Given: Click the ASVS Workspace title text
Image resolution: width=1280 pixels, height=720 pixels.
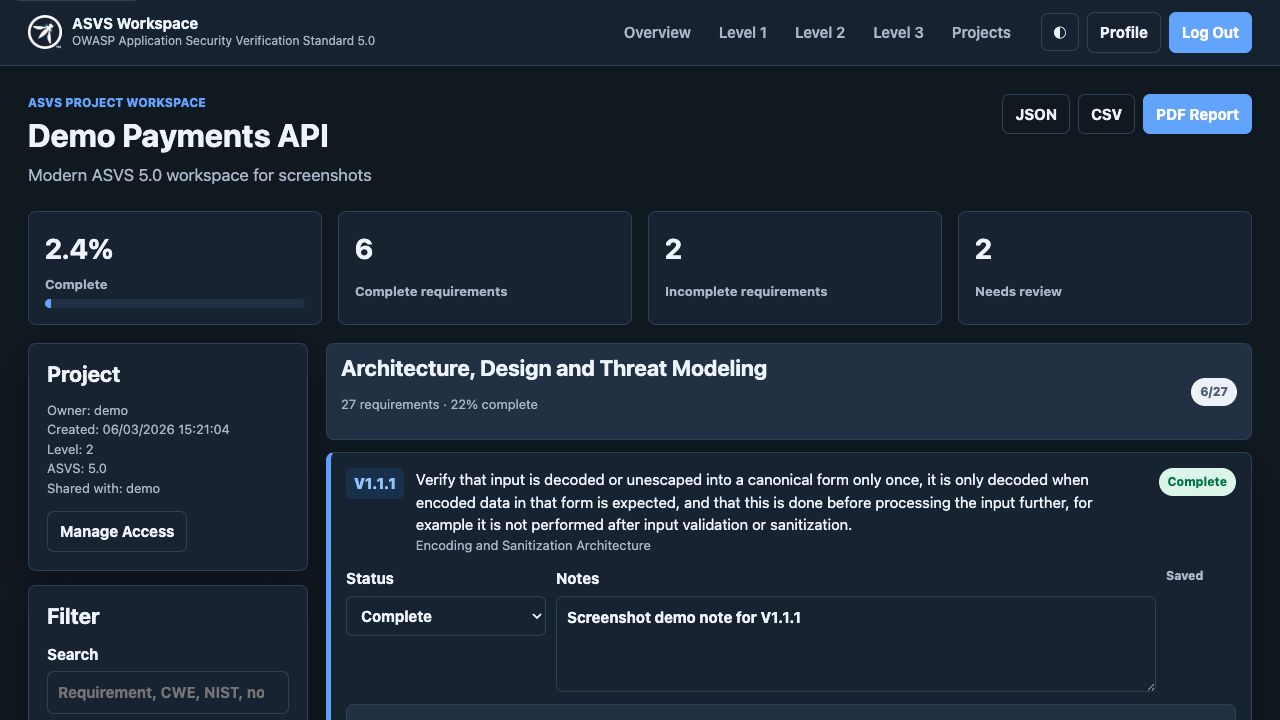Looking at the screenshot, I should [x=135, y=23].
